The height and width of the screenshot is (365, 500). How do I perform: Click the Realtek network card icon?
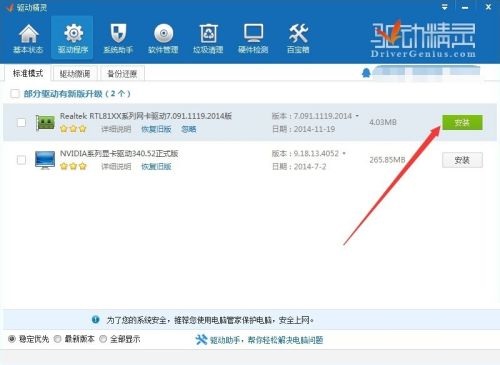[45, 123]
